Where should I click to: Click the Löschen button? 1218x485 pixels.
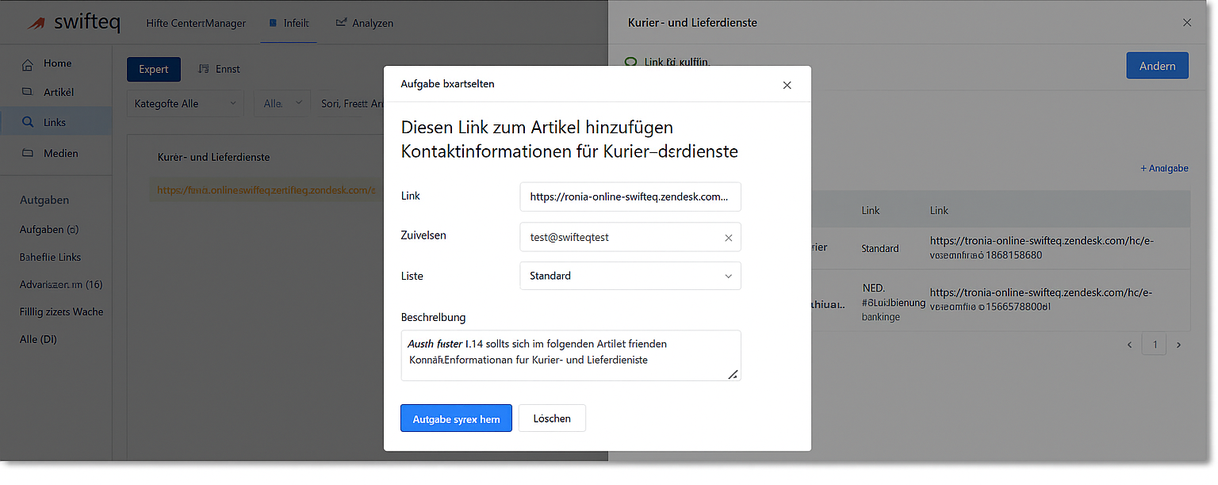point(552,418)
